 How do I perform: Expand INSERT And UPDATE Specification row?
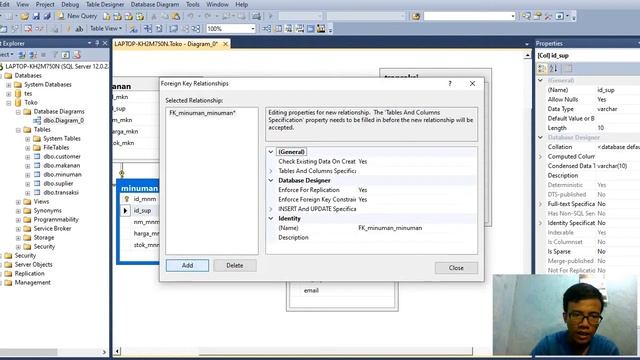[x=271, y=209]
